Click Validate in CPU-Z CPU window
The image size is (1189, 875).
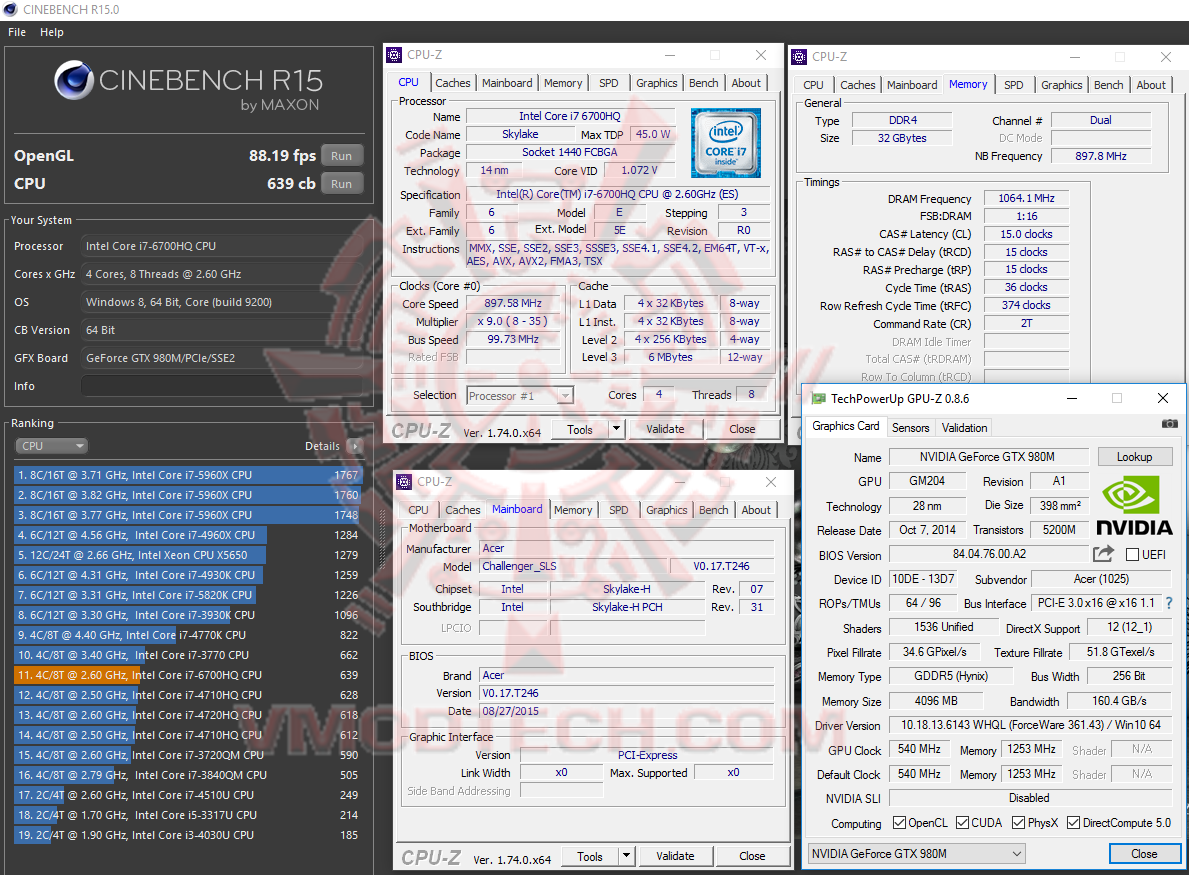point(665,429)
